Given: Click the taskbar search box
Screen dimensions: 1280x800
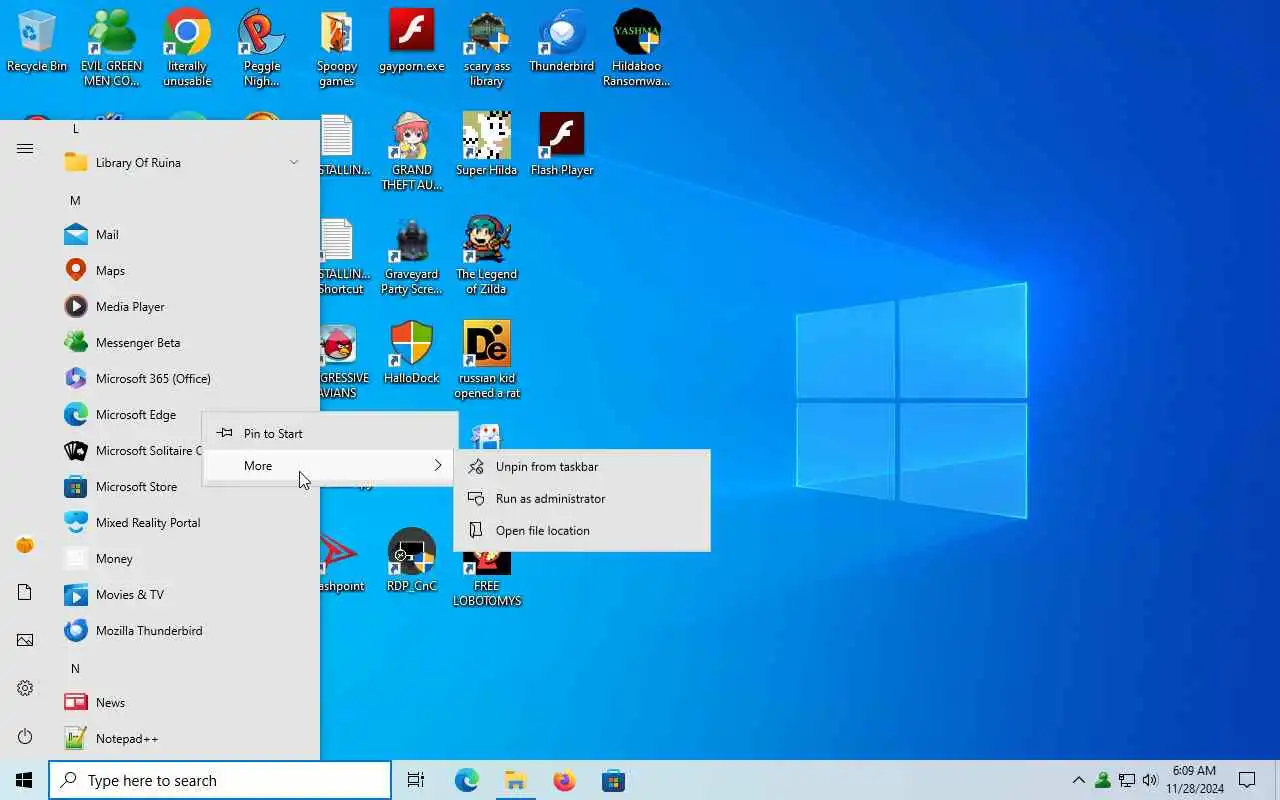Looking at the screenshot, I should pos(220,780).
